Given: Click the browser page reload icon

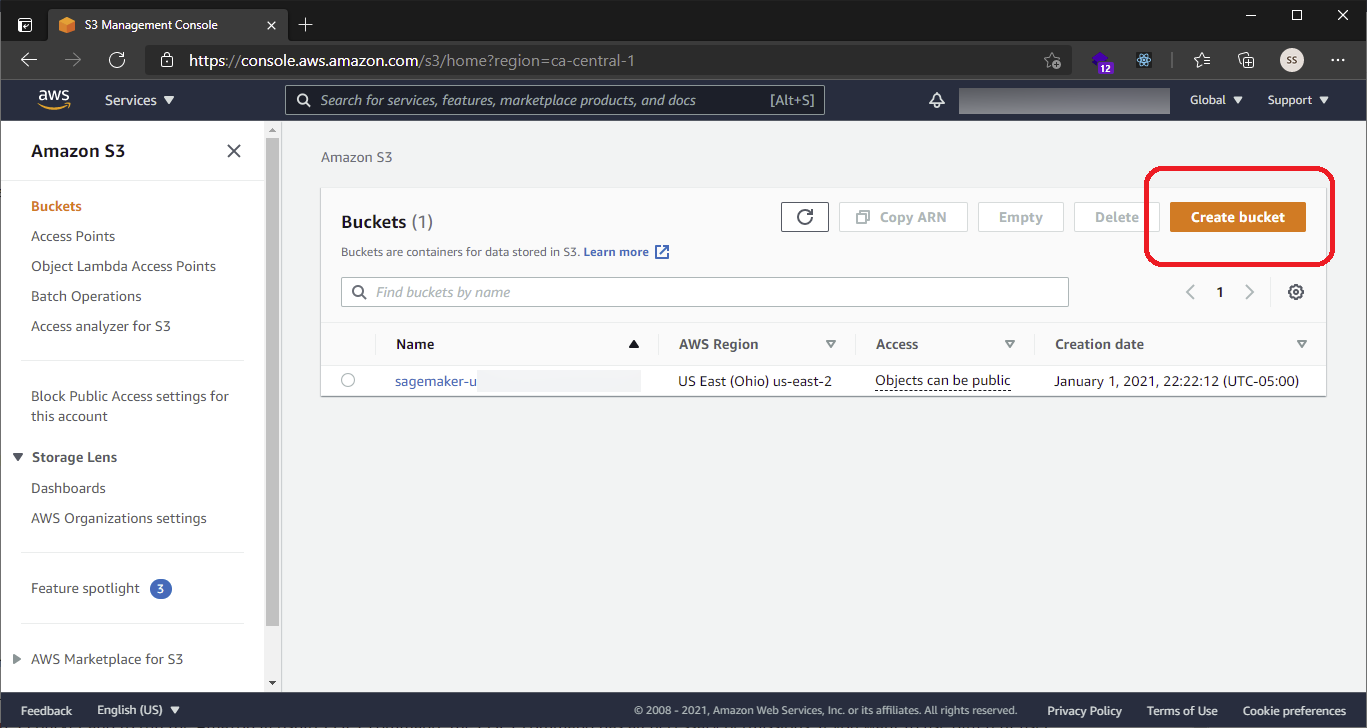Looking at the screenshot, I should coord(117,60).
